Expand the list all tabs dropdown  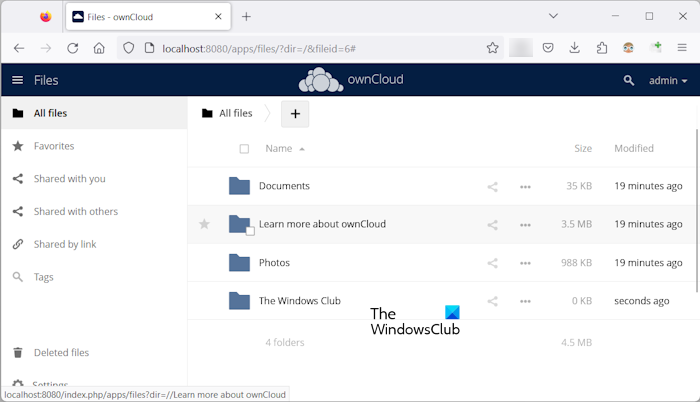tap(553, 16)
